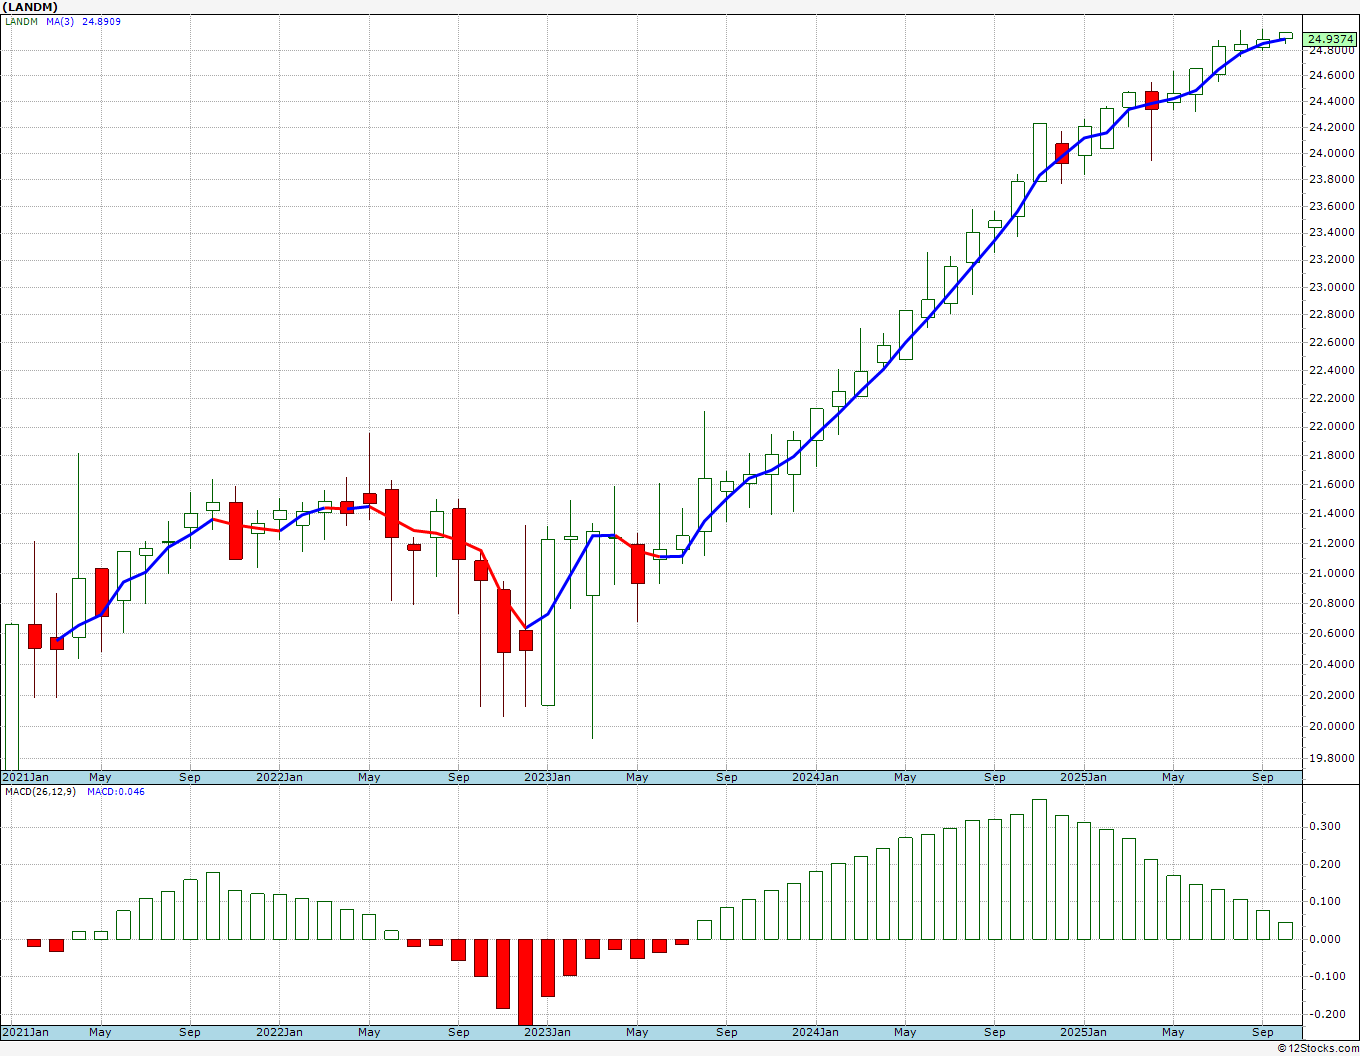Click the moving average value 24.8909

[x=102, y=21]
